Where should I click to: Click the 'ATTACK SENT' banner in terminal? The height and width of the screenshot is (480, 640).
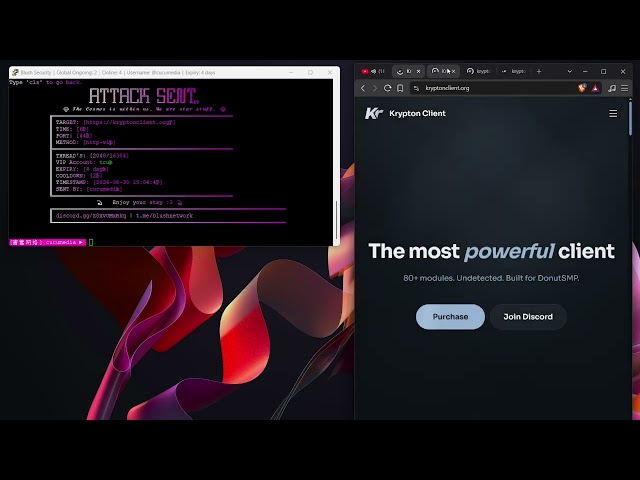click(x=144, y=96)
